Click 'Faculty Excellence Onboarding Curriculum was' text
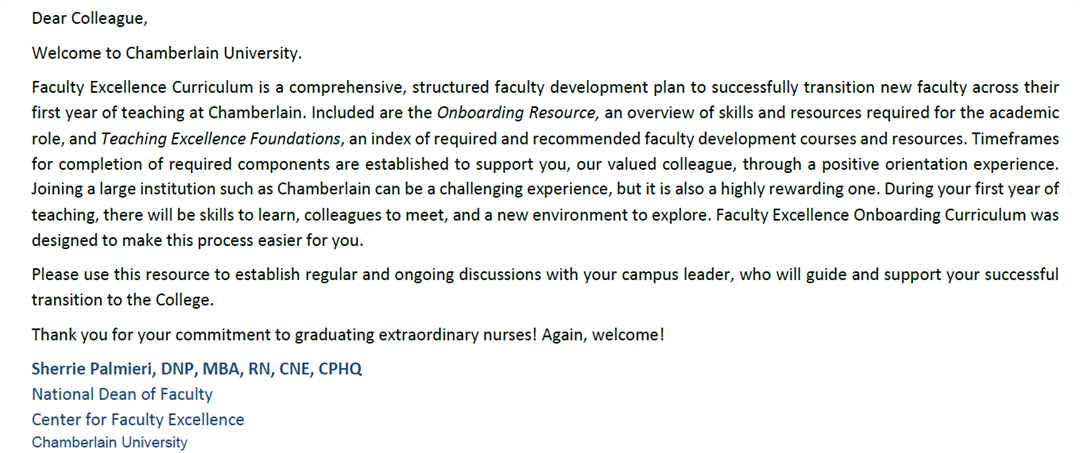Screen dimensions: 1080x453 (x=888, y=215)
